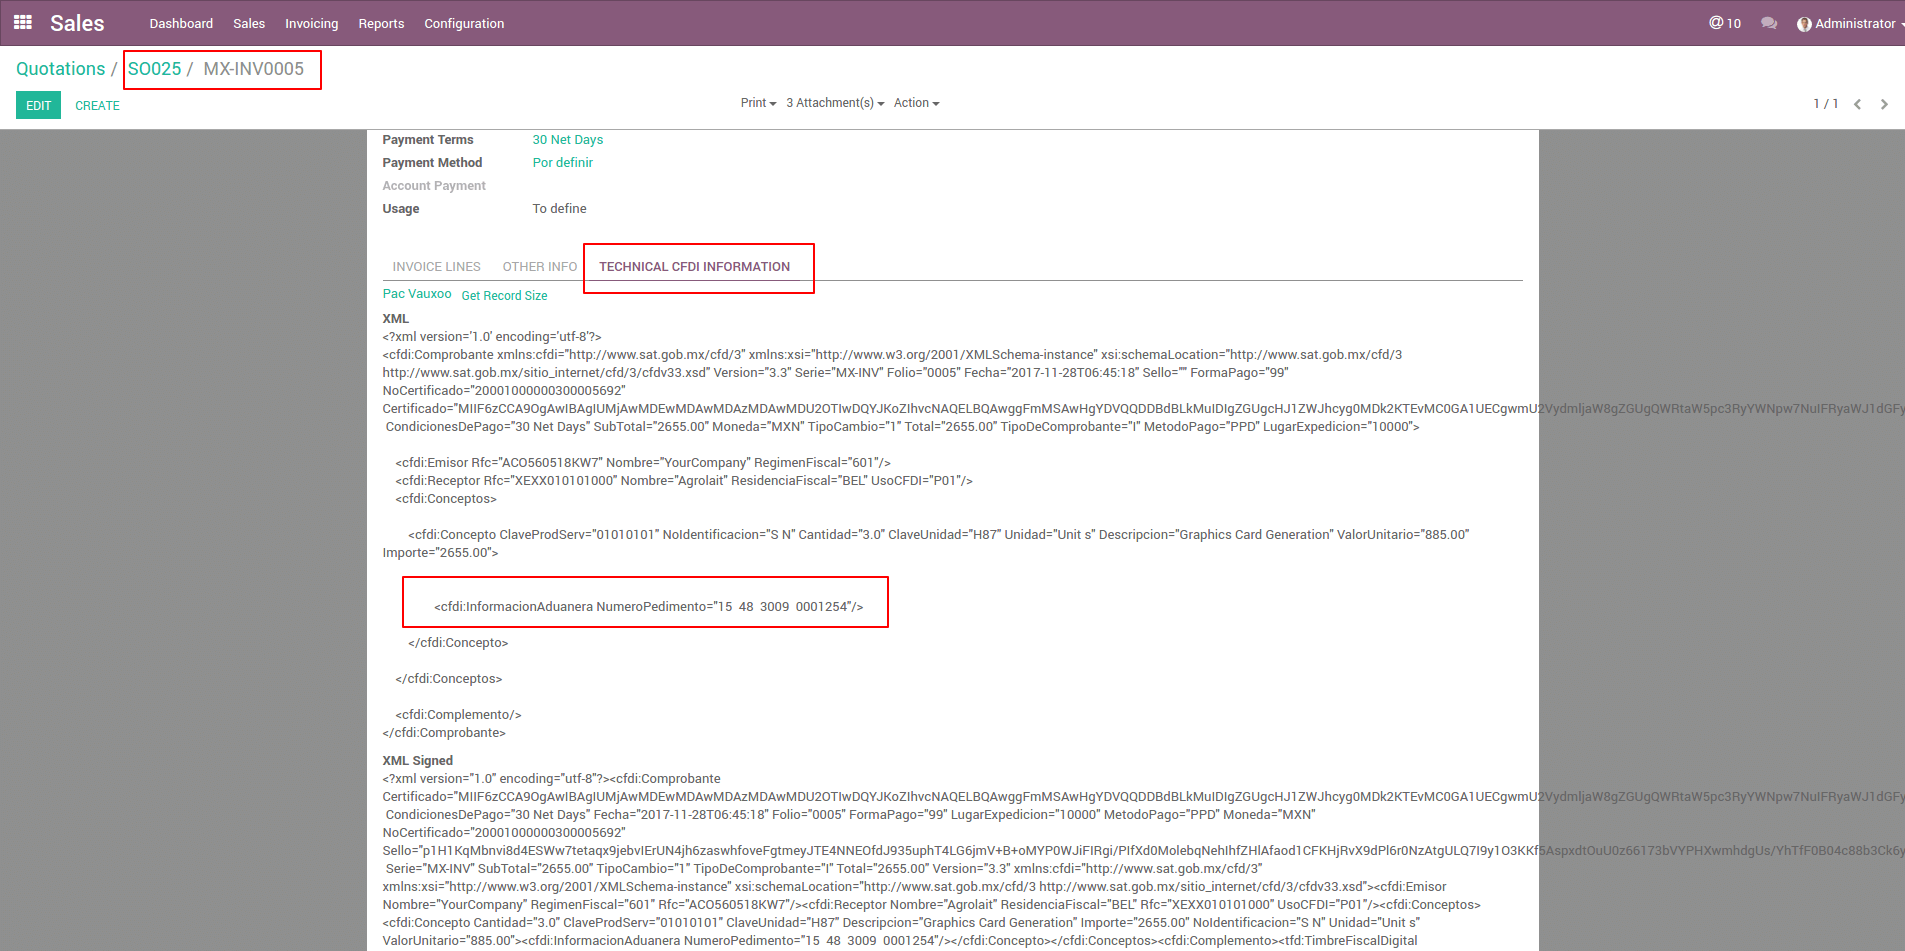
Task: Click the Edit button
Action: 38,105
